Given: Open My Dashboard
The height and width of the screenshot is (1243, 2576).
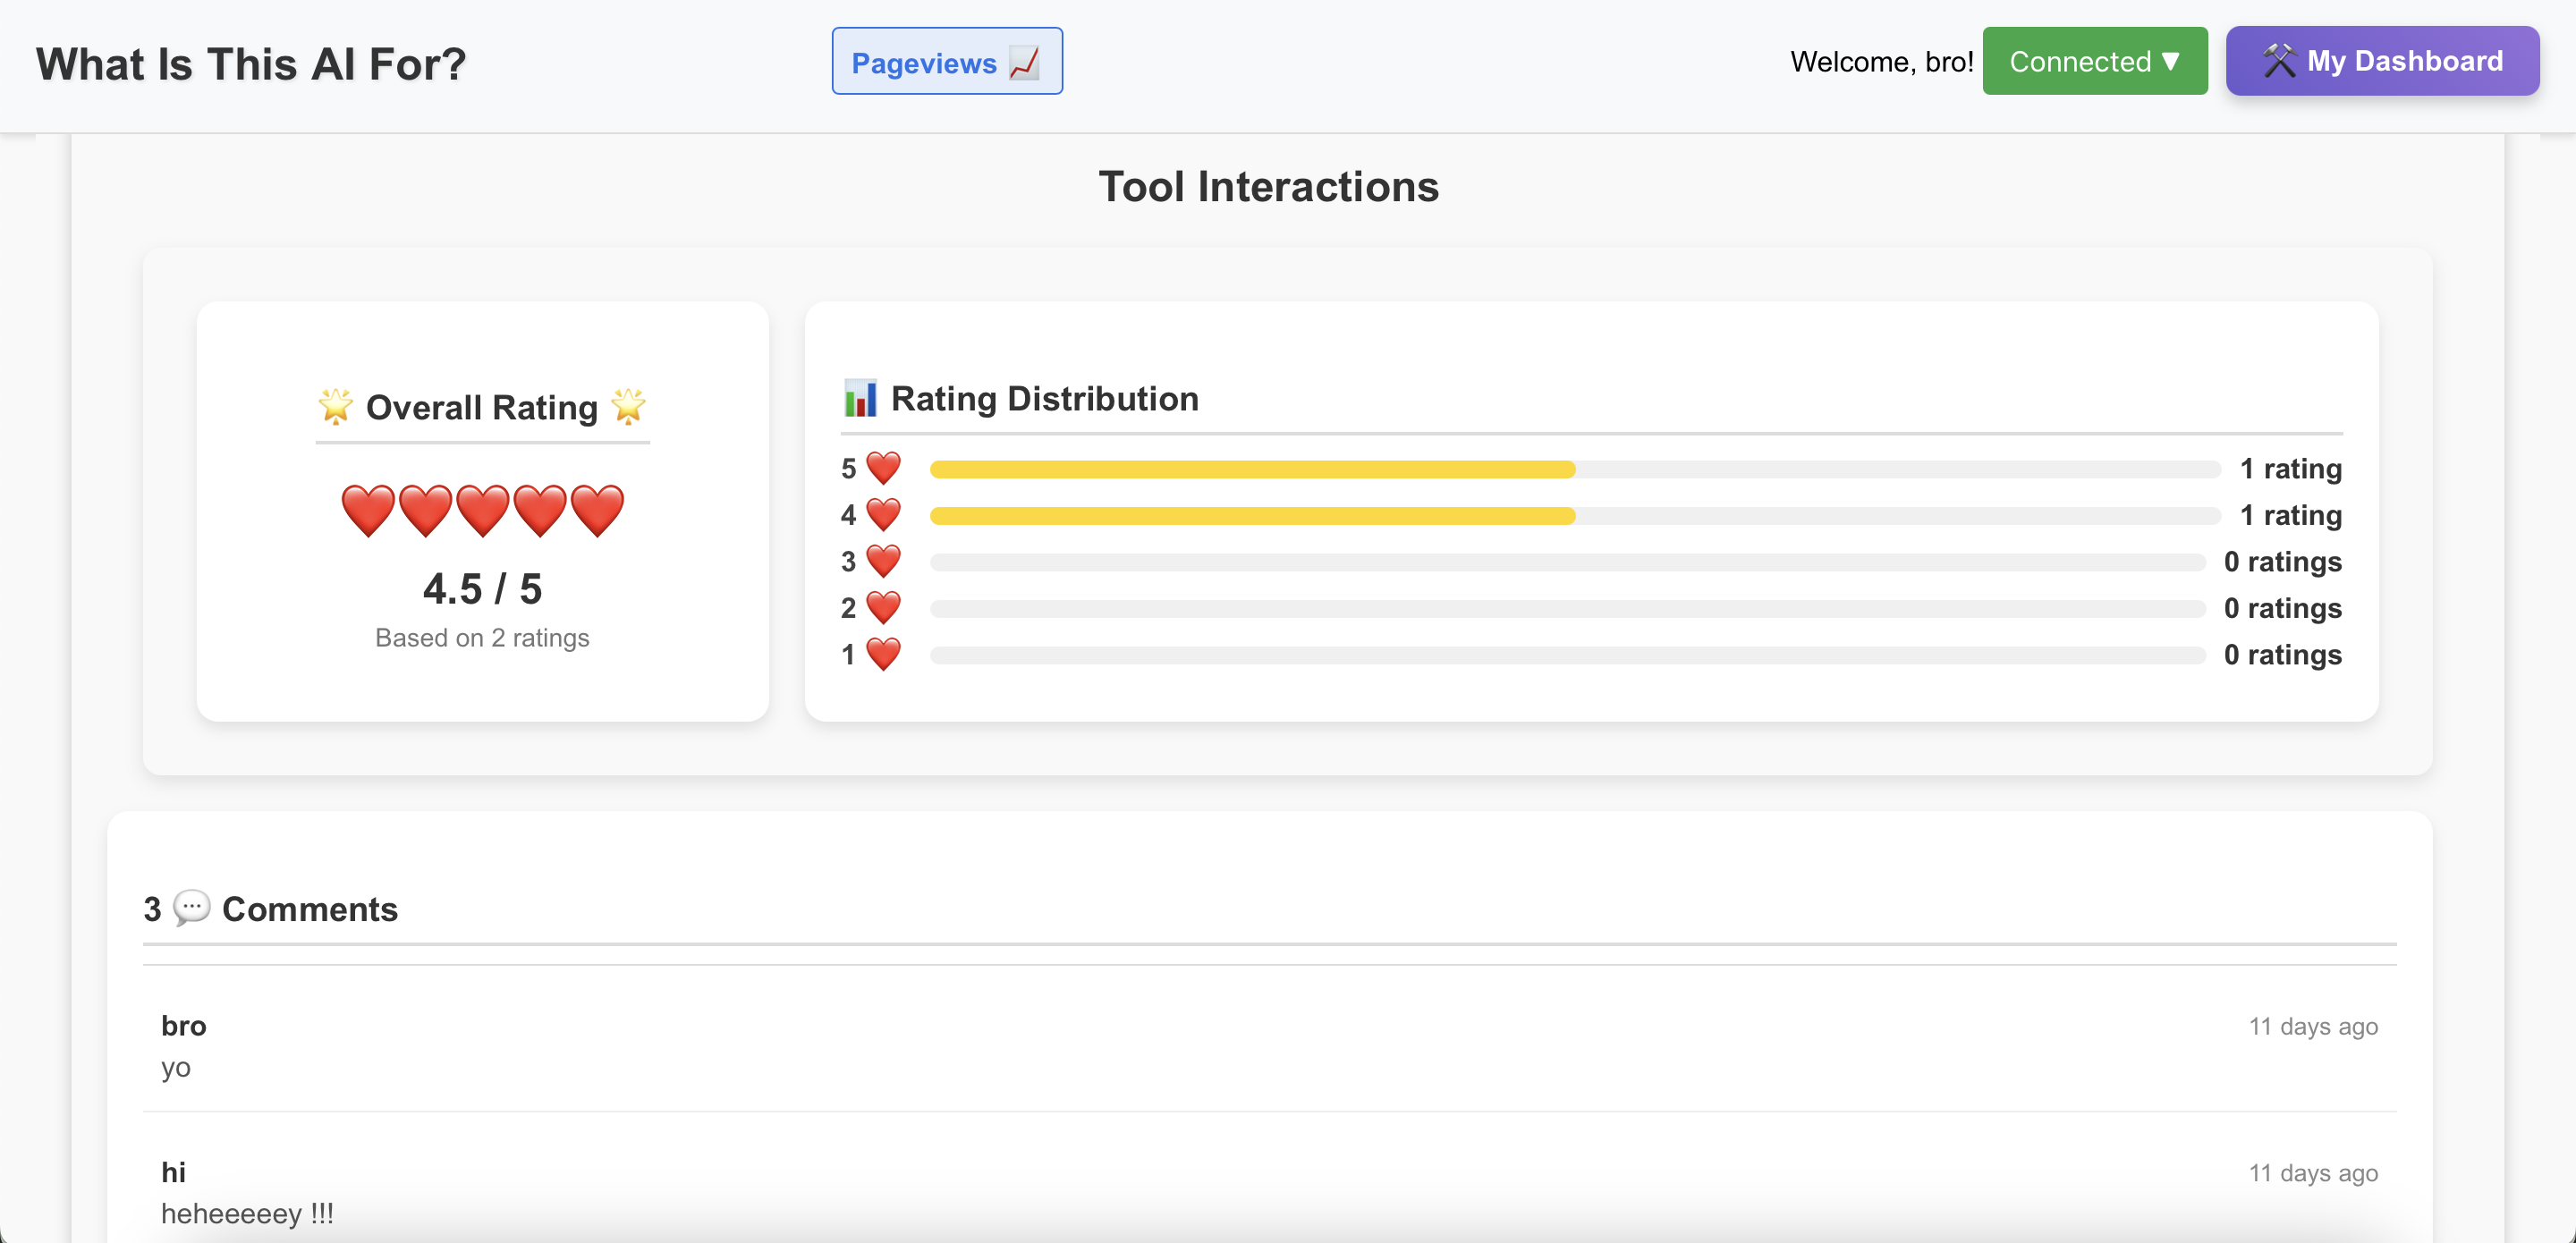Looking at the screenshot, I should tap(2403, 61).
